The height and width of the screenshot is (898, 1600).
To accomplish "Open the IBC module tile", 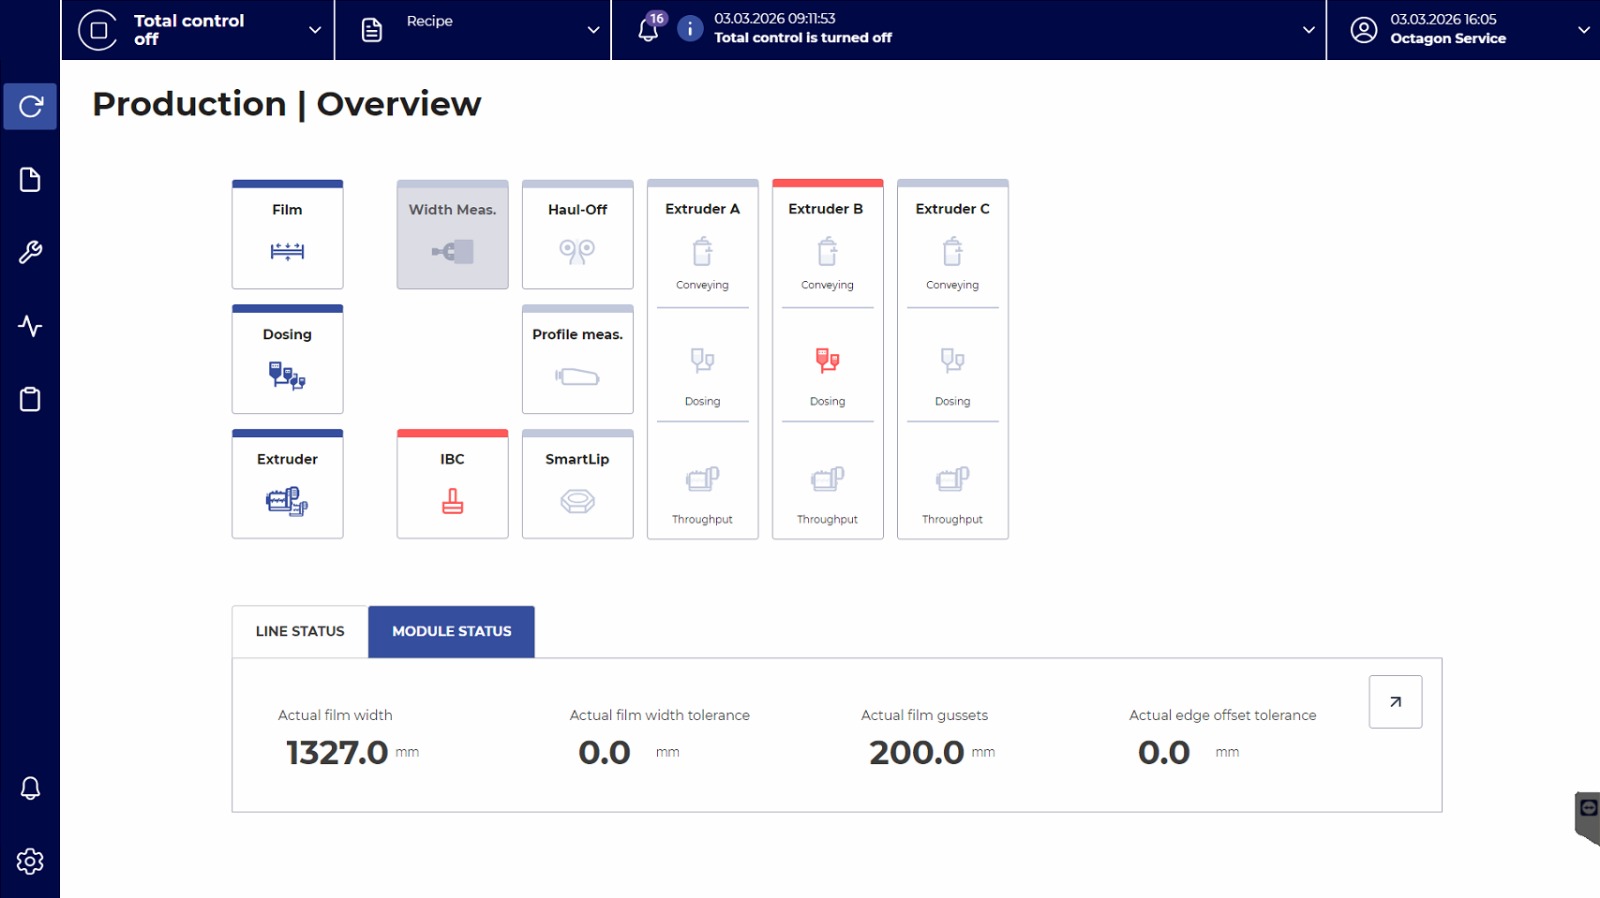I will click(x=452, y=486).
